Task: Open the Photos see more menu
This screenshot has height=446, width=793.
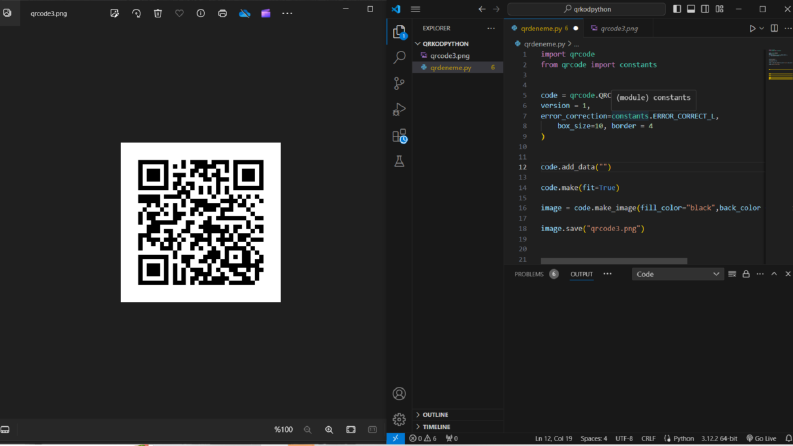Action: click(x=287, y=14)
